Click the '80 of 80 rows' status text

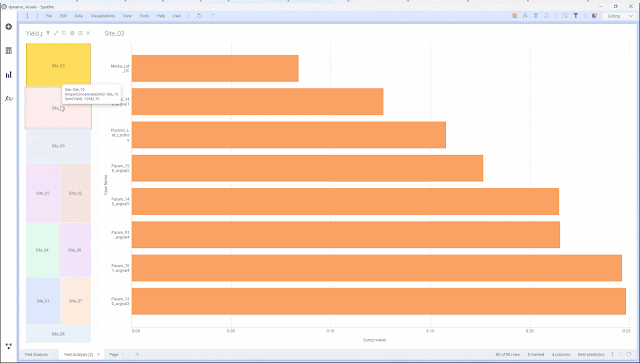point(508,354)
